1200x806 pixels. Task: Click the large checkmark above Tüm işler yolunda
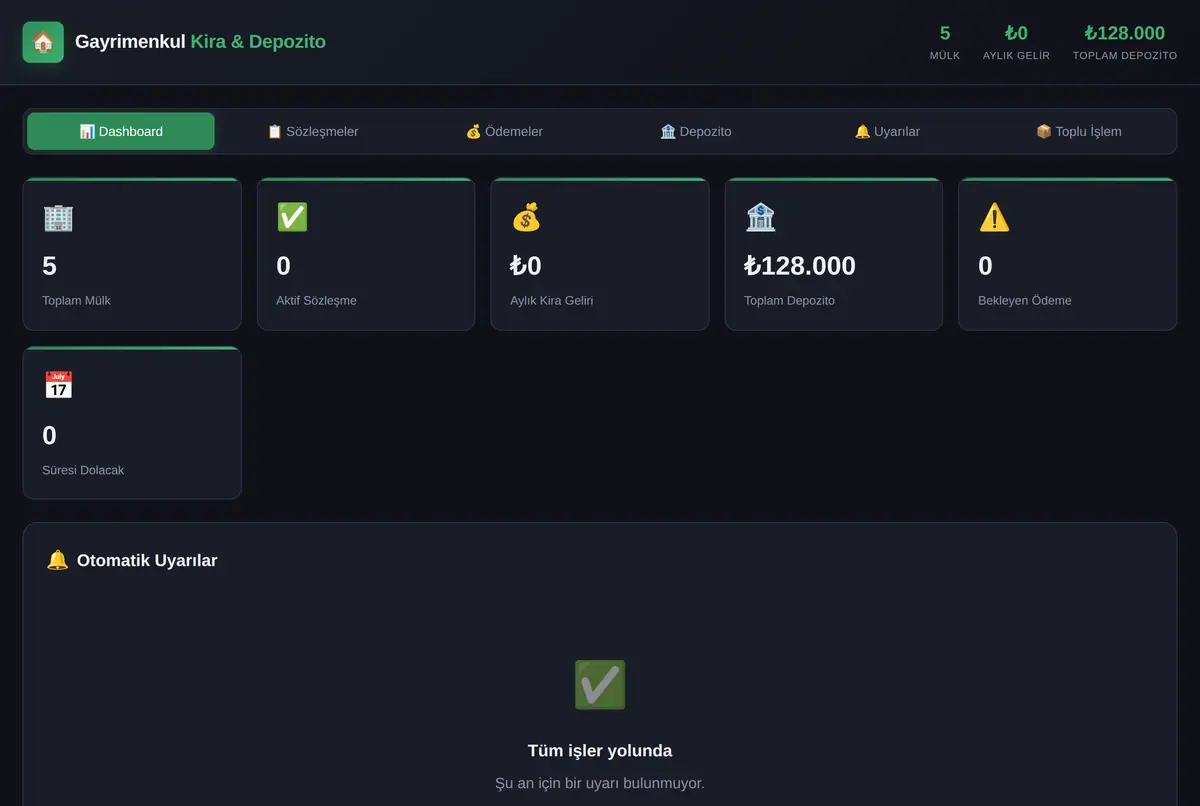click(600, 685)
